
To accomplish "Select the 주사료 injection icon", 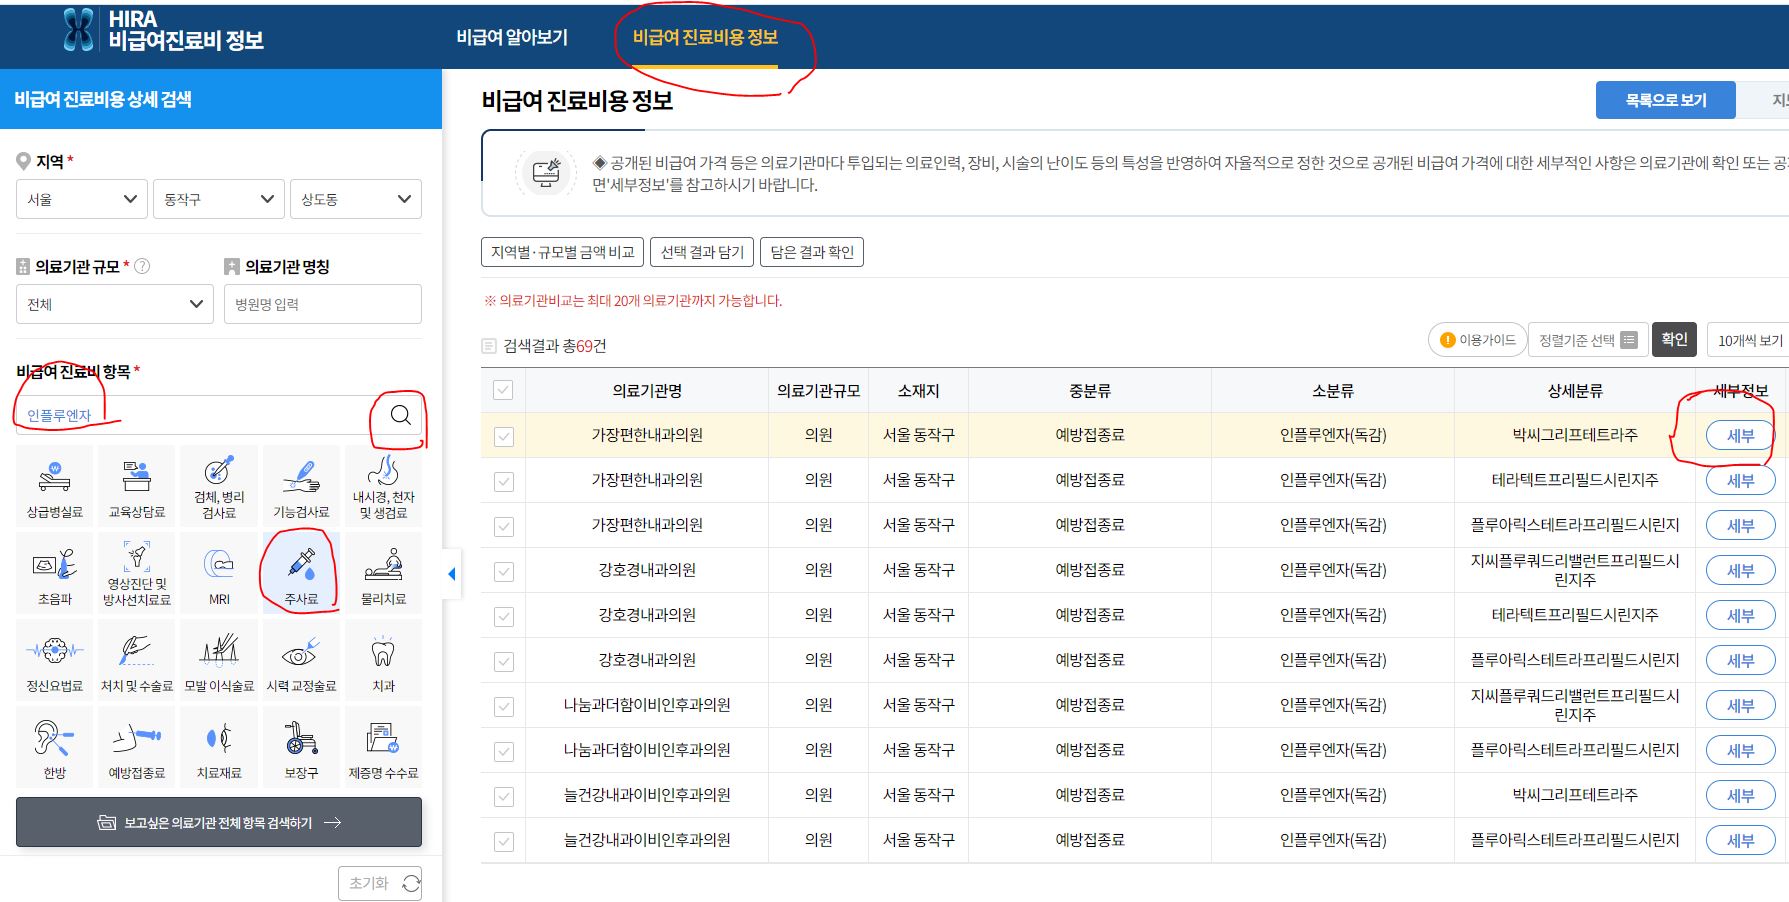I will (301, 573).
